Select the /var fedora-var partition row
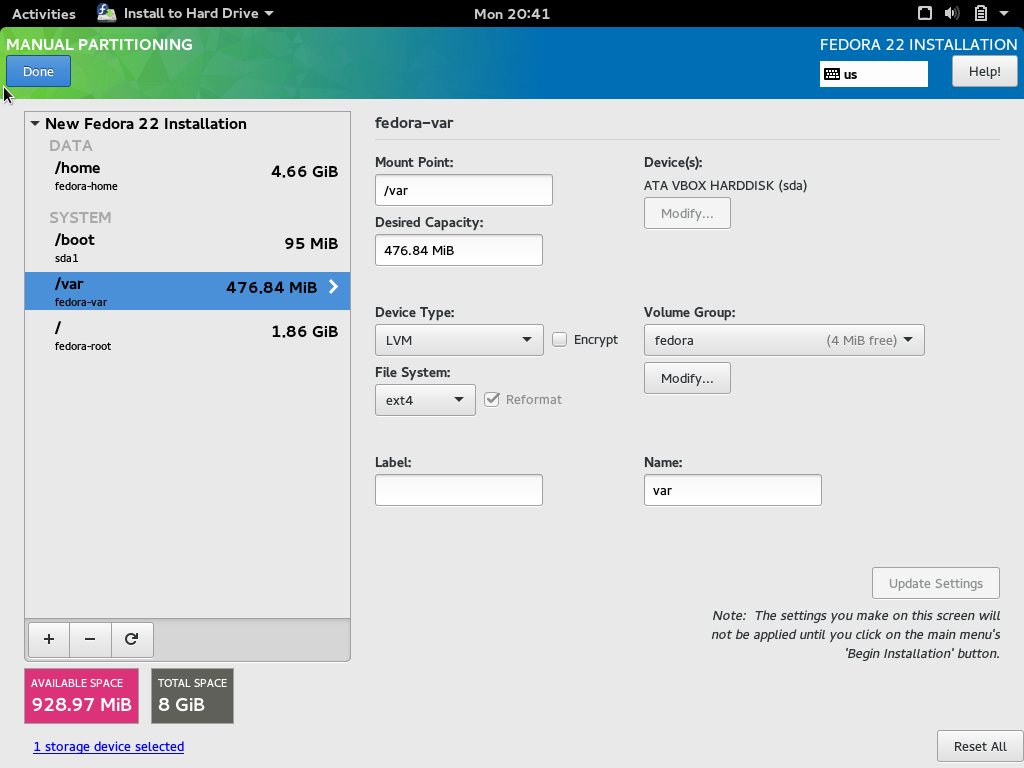The height and width of the screenshot is (768, 1024). [187, 291]
